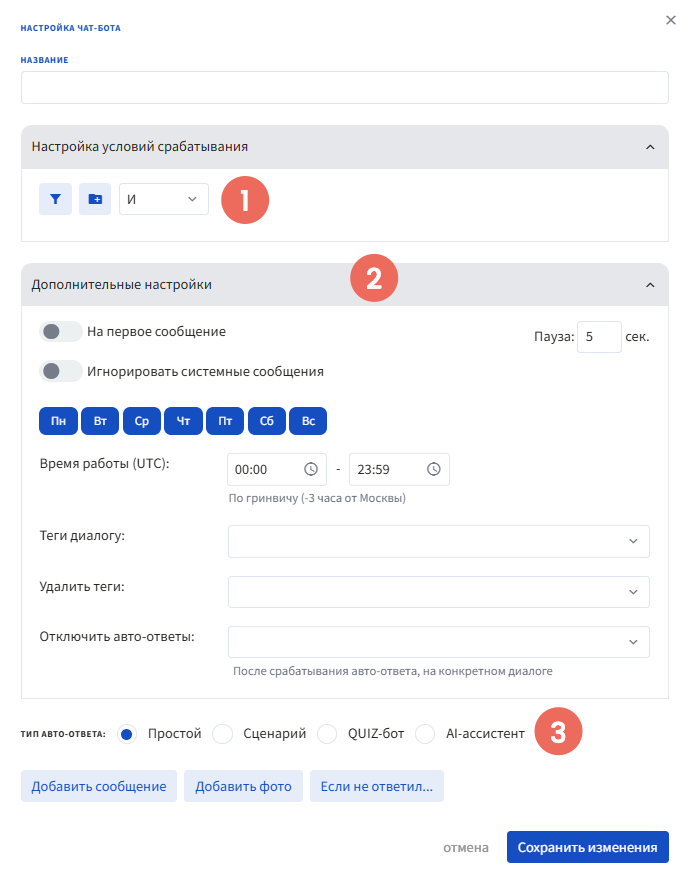This screenshot has width=688, height=882.
Task: Click the pause seconds input field
Action: [599, 337]
